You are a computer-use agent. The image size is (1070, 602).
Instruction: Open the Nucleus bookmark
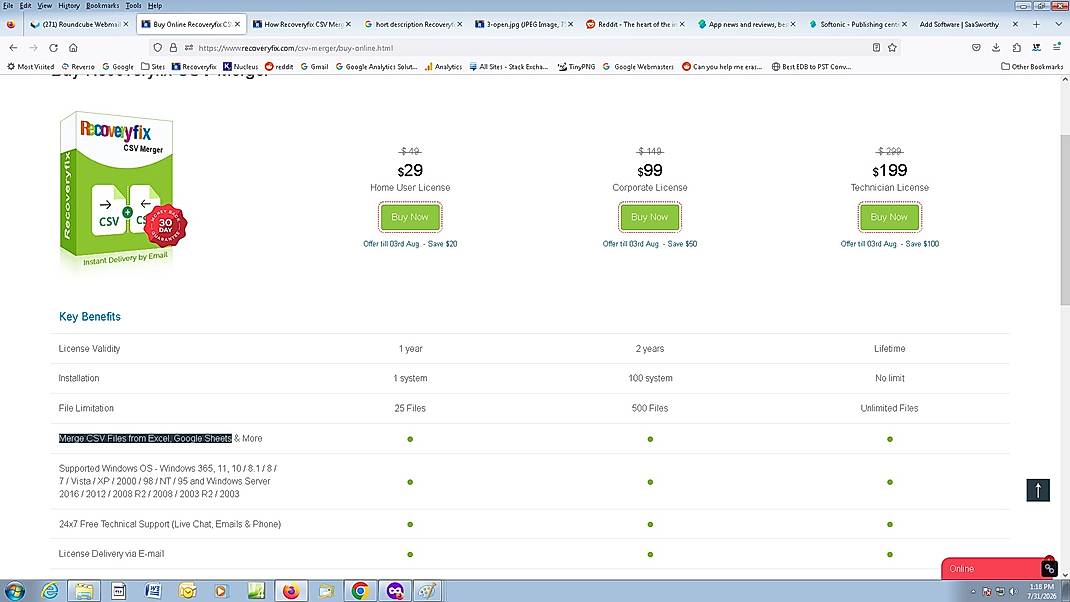click(x=241, y=67)
